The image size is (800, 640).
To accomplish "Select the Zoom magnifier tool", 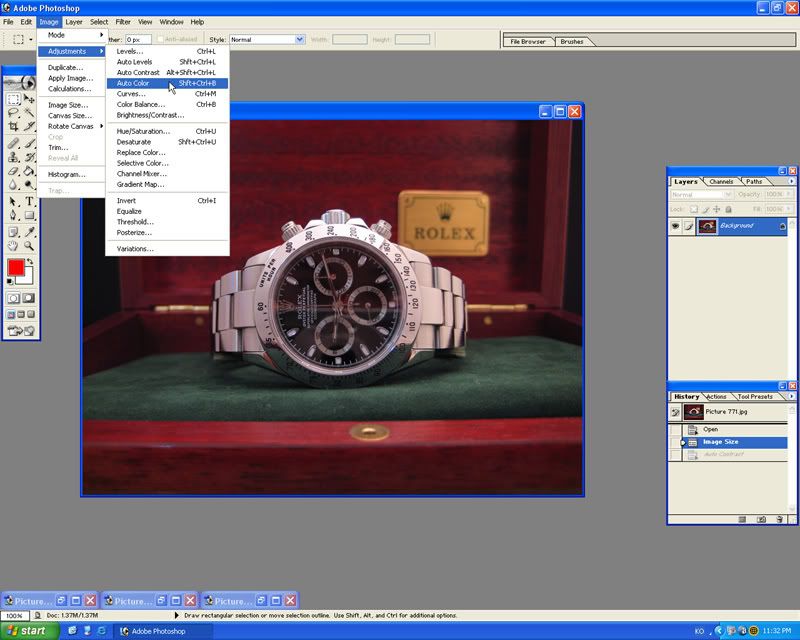I will tap(29, 246).
